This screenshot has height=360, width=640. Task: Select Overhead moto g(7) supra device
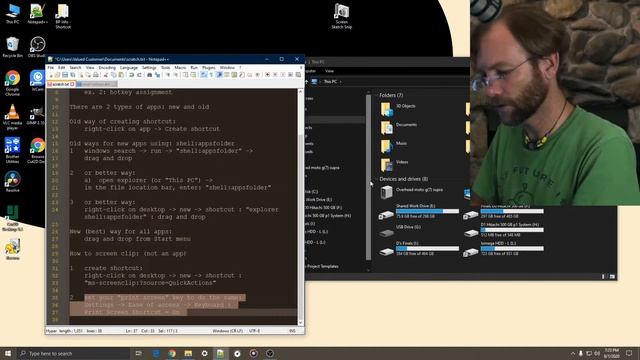(411, 192)
